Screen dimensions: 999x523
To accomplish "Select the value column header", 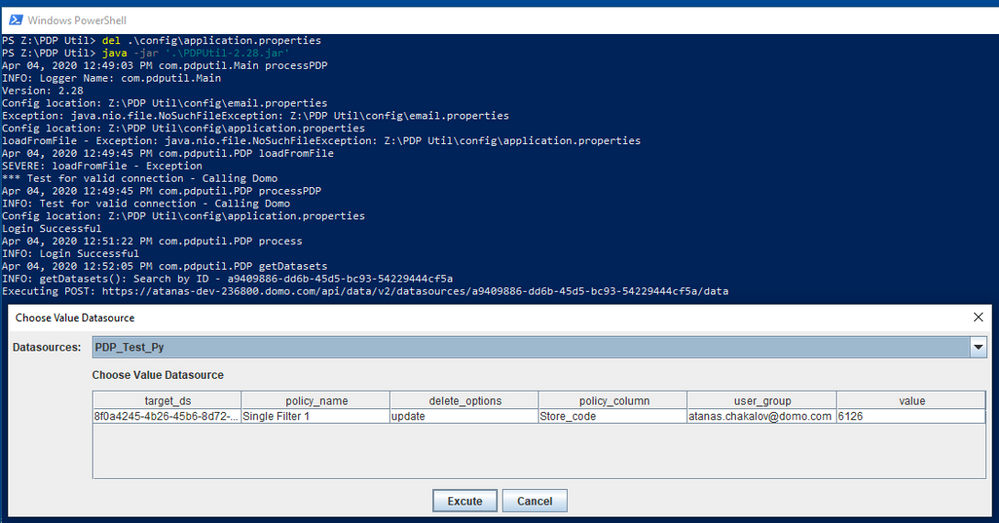I will coord(911,401).
